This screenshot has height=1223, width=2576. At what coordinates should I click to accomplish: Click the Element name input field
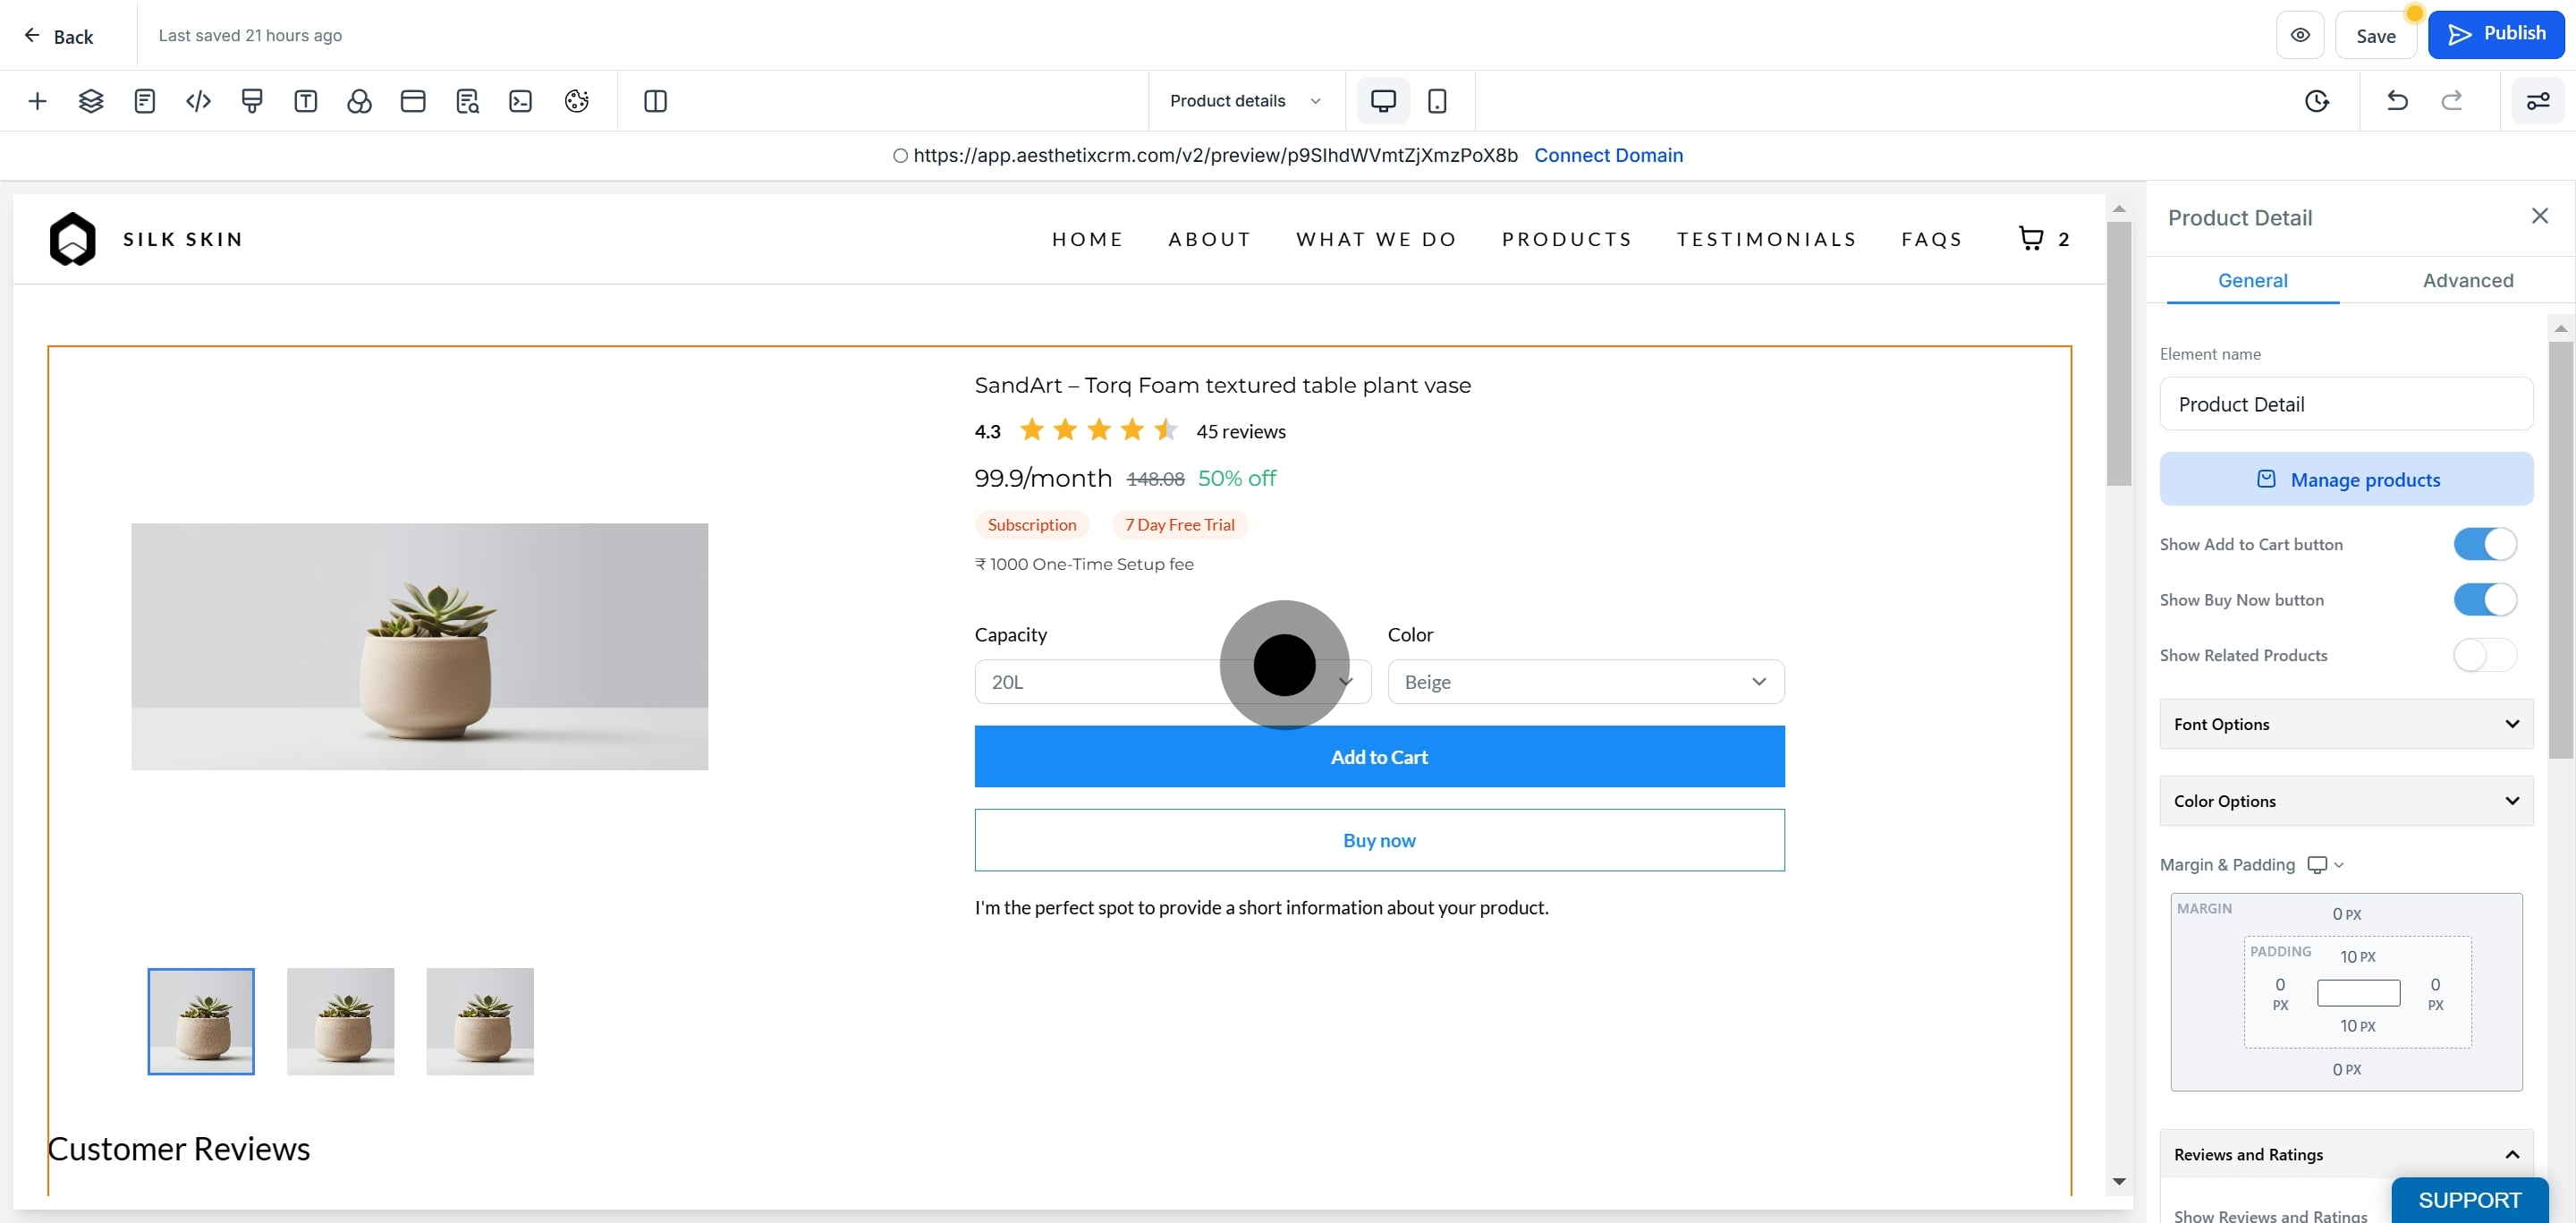(2346, 404)
